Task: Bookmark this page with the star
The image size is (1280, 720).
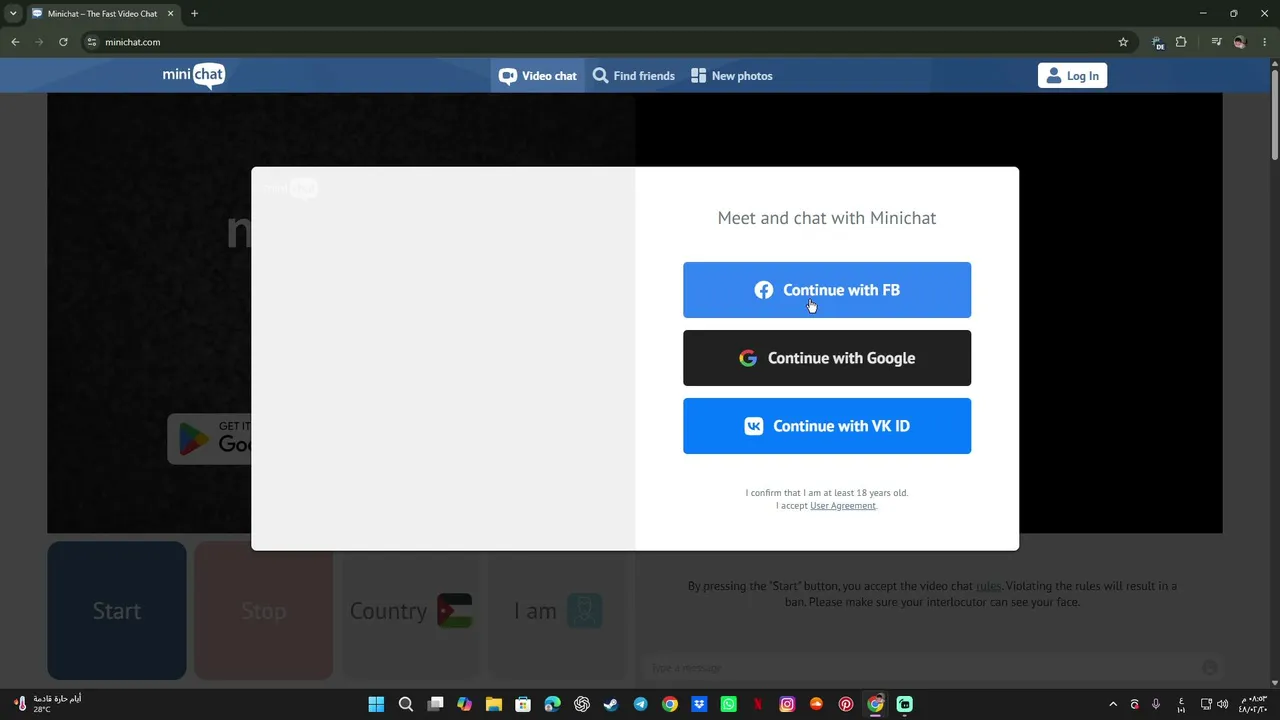Action: pyautogui.click(x=1123, y=42)
